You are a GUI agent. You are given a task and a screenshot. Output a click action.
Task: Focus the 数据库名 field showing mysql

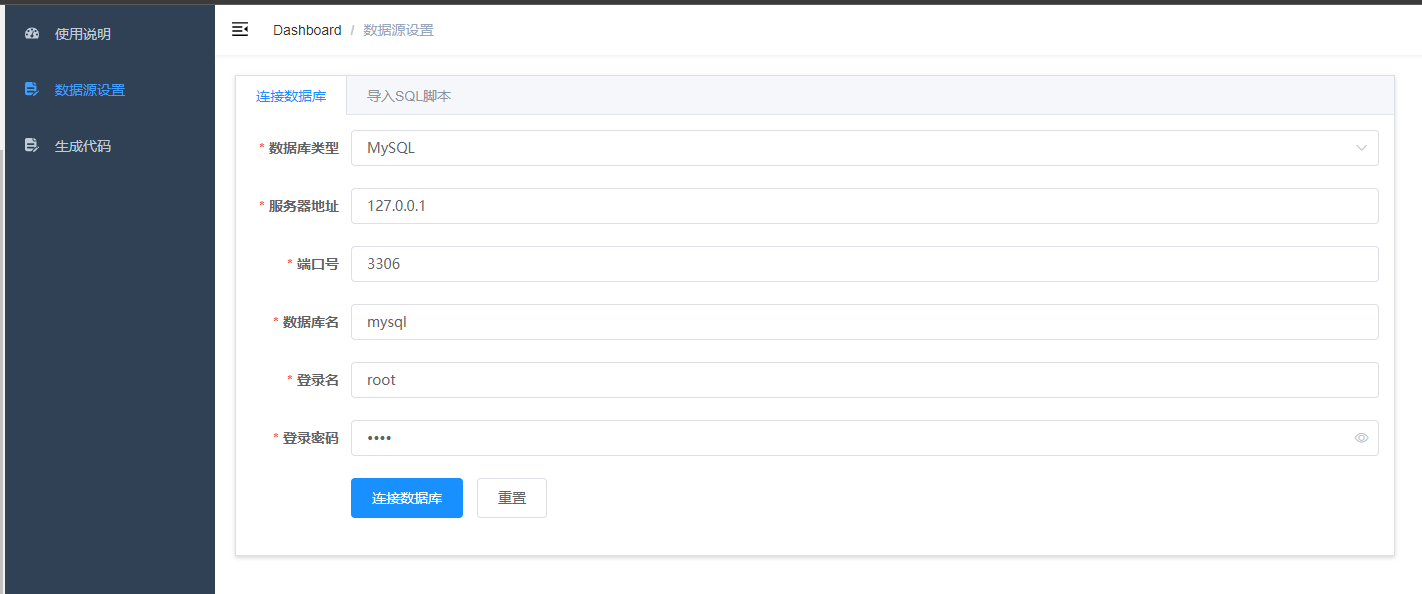865,322
